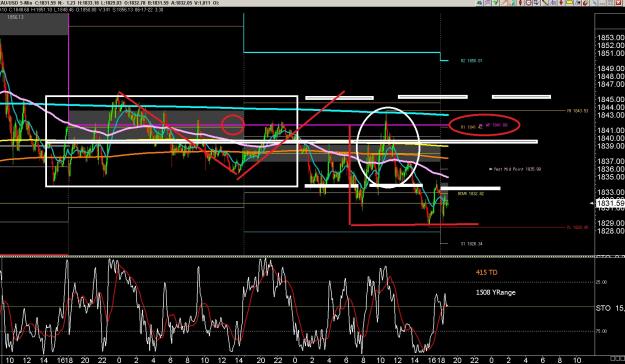Click the 1853.00 price axis label
The height and width of the screenshot is (364, 625).
610,38
